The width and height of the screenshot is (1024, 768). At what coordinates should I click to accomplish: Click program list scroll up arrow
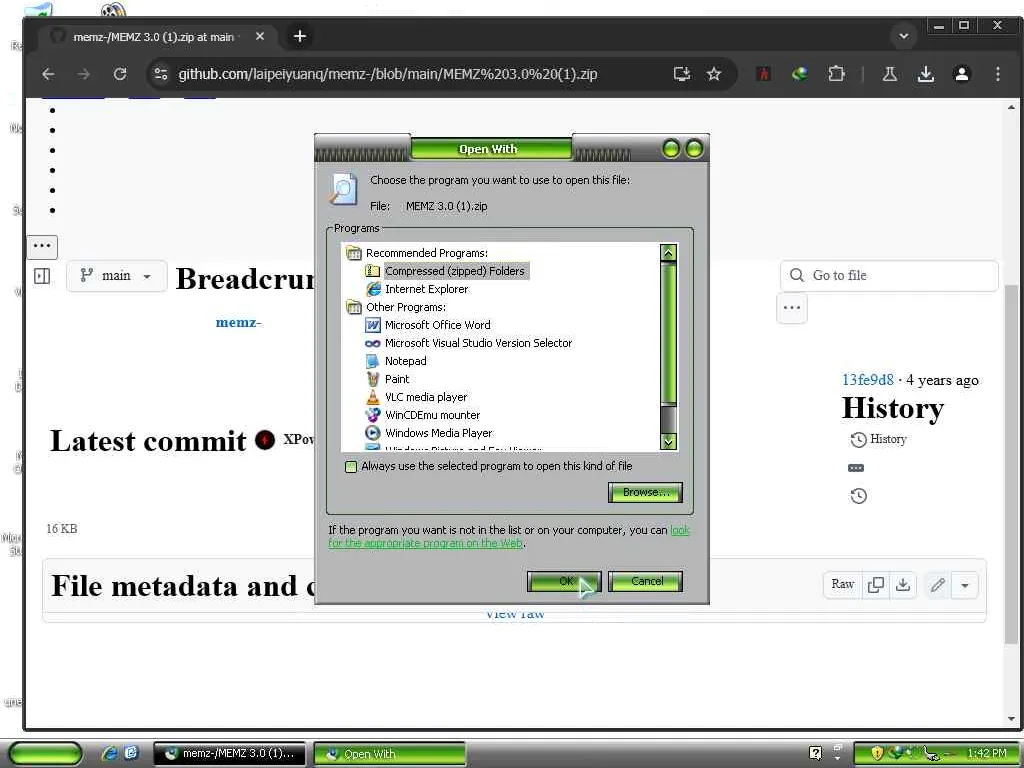pos(668,253)
